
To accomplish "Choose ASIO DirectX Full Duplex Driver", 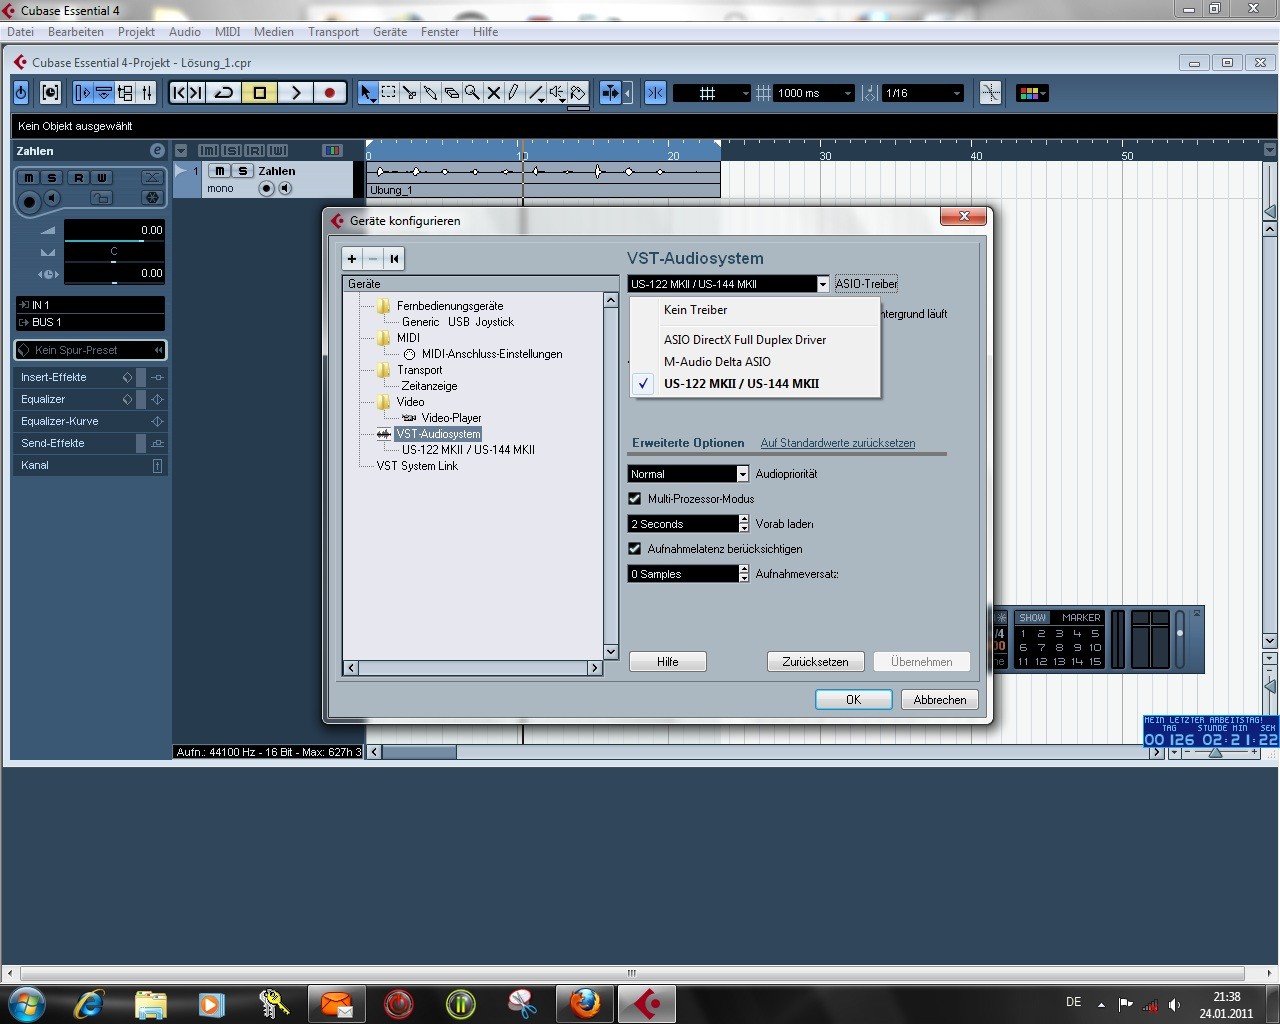I will click(755, 340).
